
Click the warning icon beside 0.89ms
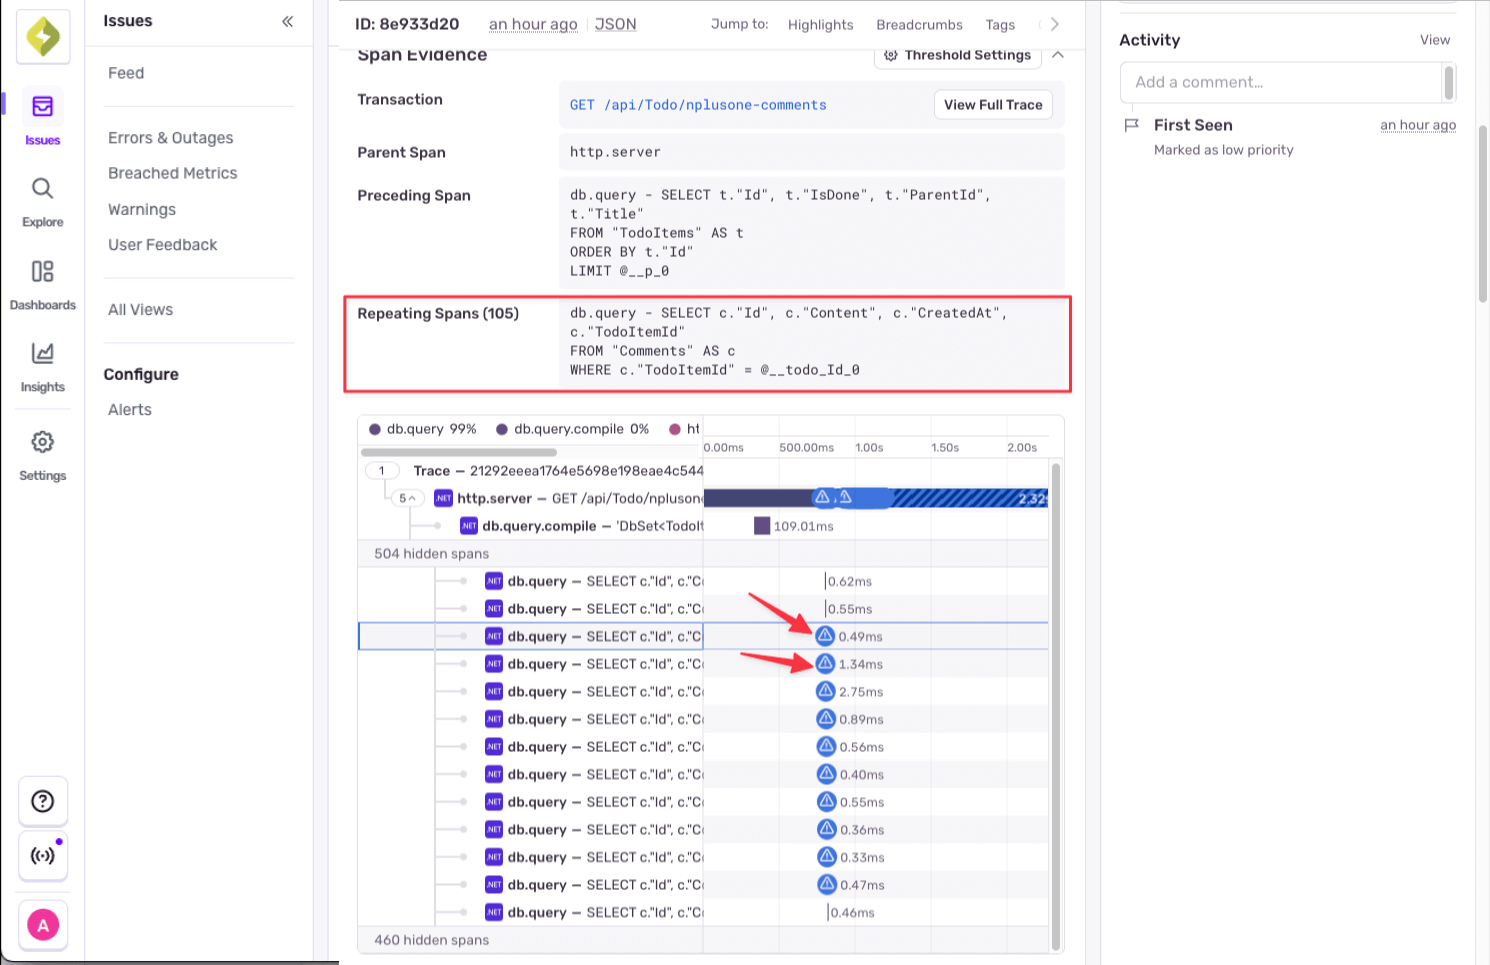tap(826, 719)
